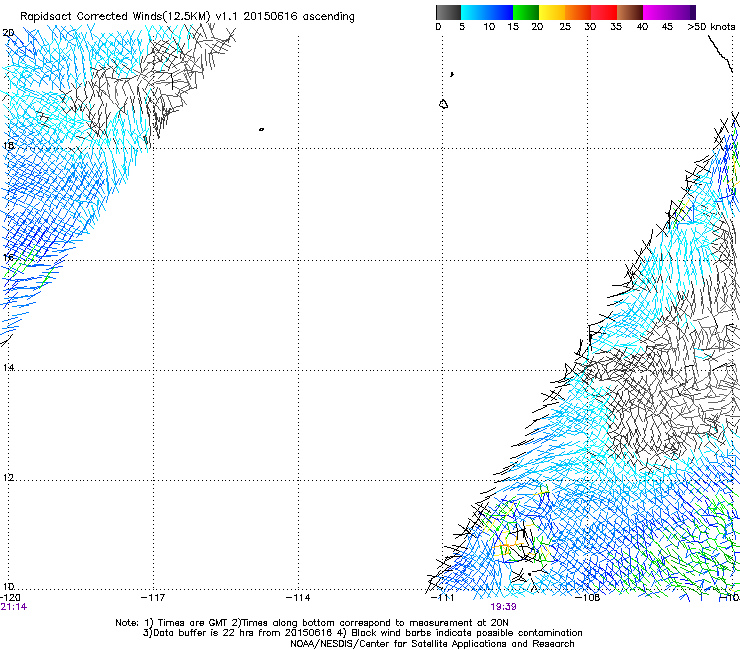The image size is (740, 650).
Task: Click the yellow 20-25 knots legend segment
Action: tap(552, 12)
